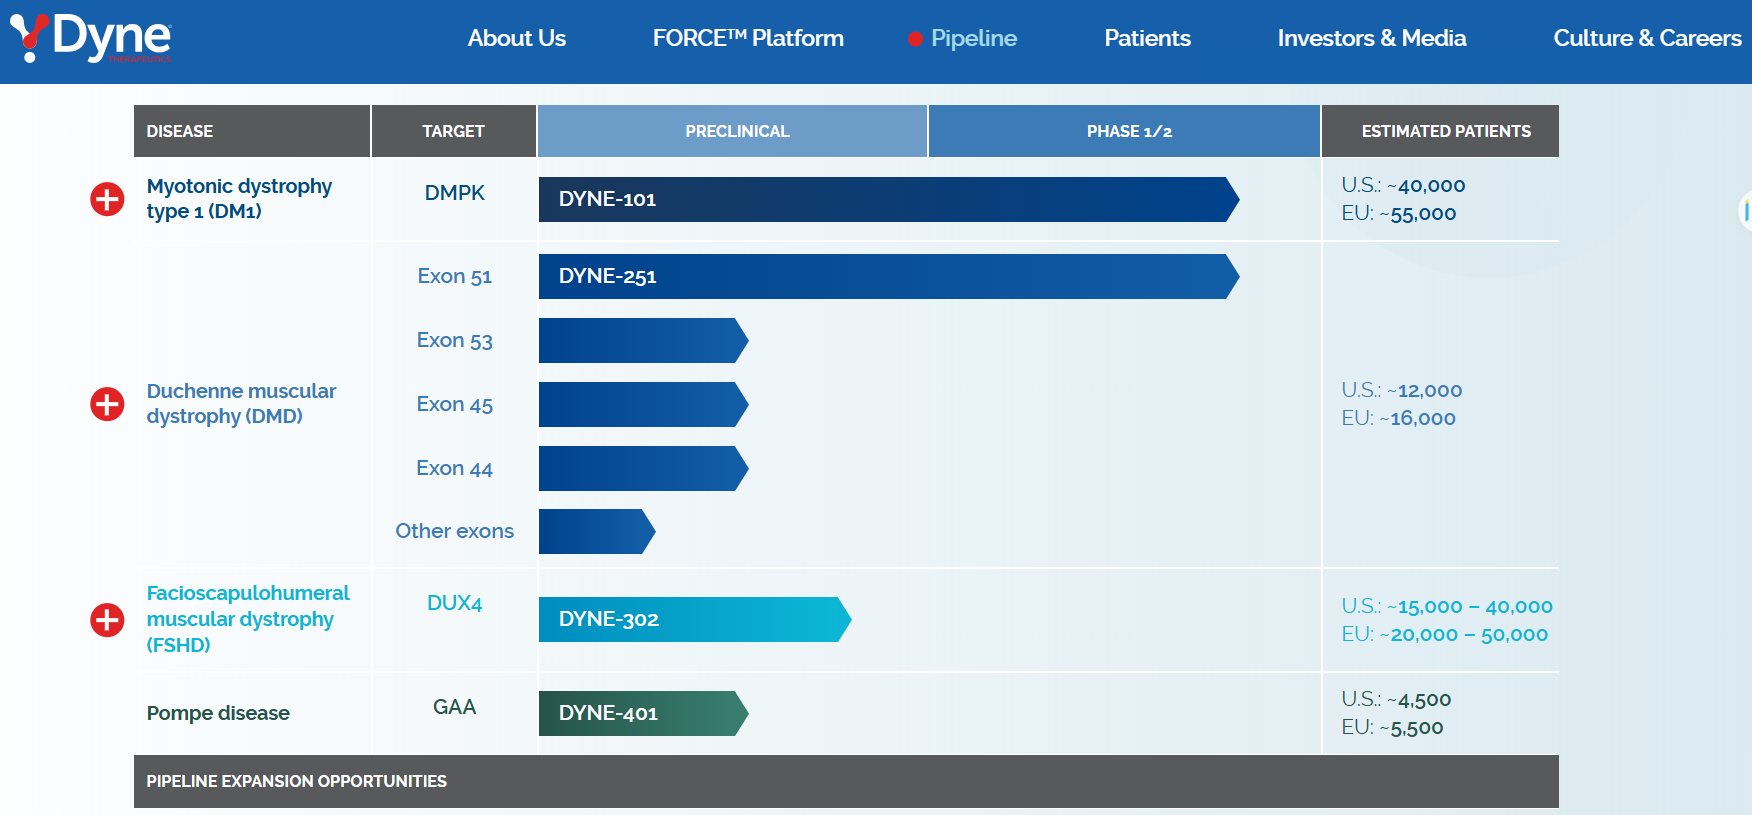Click the EU ~55,000 patient estimate

1399,213
